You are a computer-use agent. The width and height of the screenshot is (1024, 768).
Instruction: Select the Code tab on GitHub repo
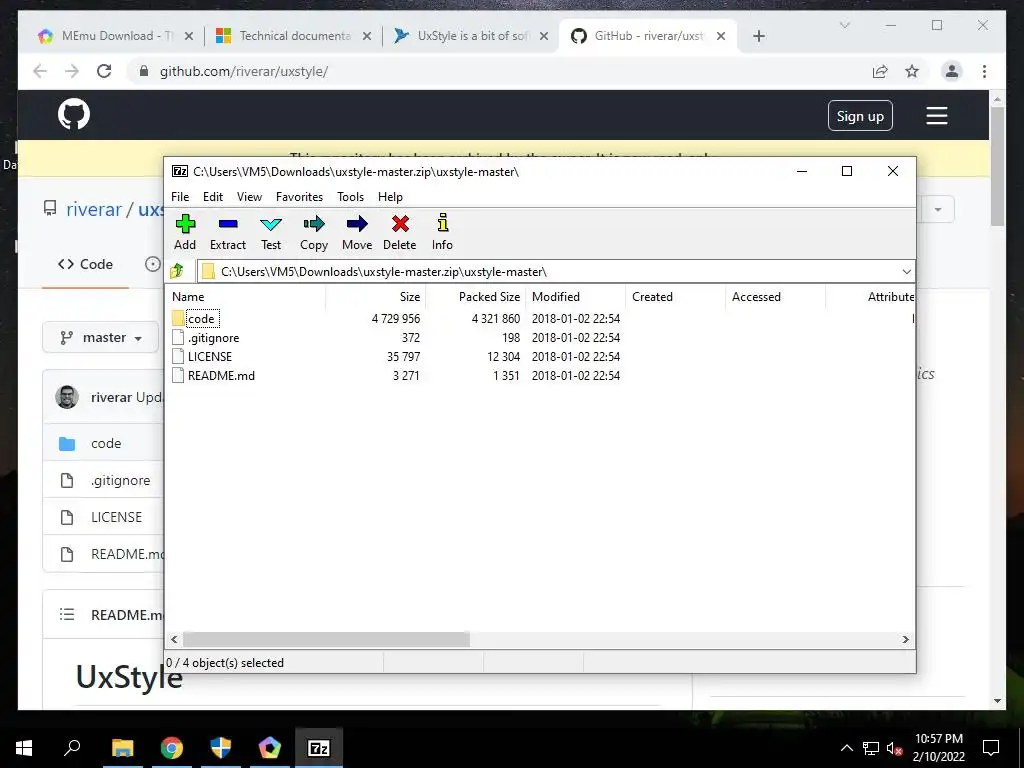coord(86,264)
